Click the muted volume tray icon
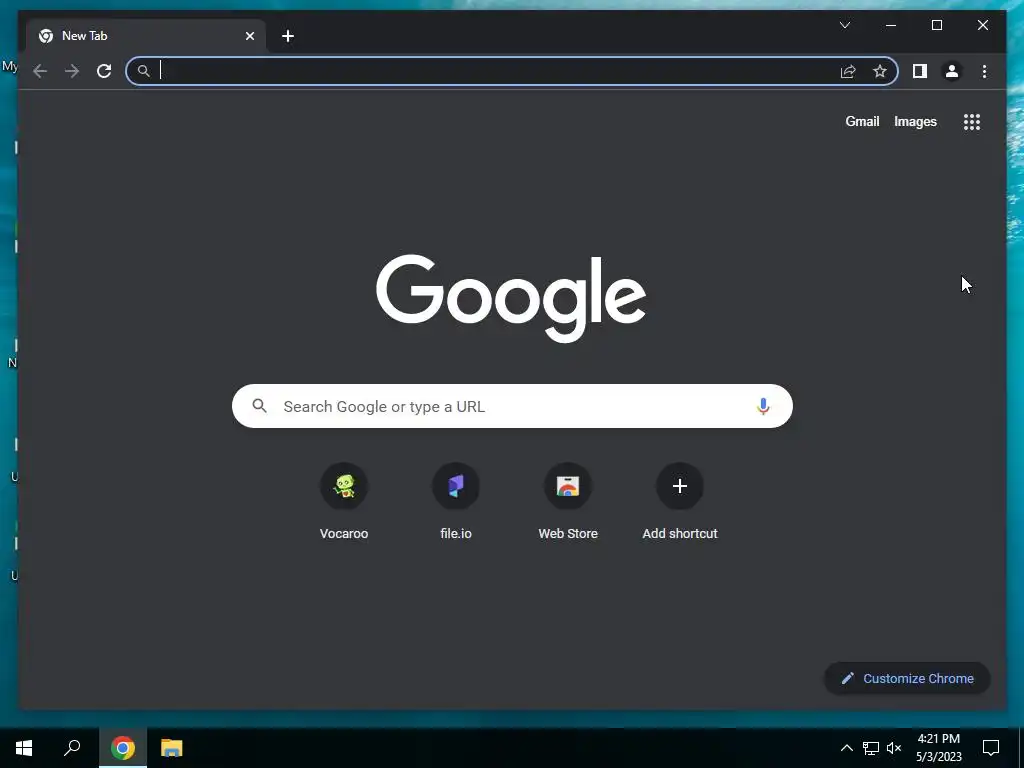This screenshot has height=768, width=1024. tap(894, 748)
